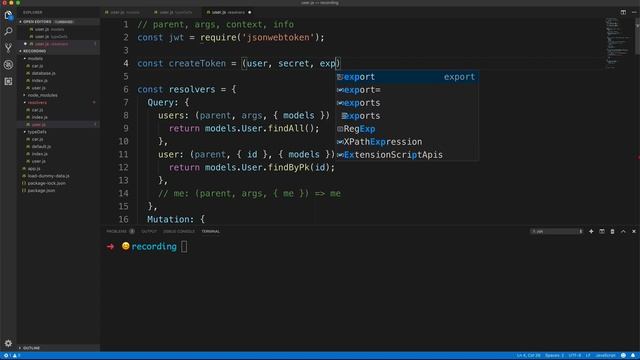Kill terminal with trash icon

pos(612,231)
